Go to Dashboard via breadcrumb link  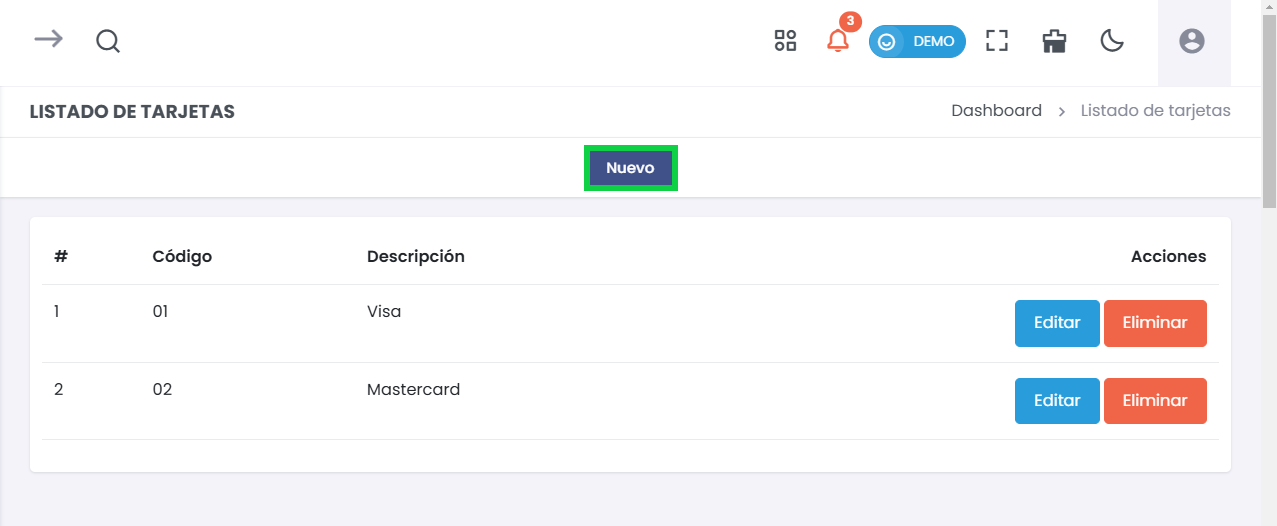tap(996, 111)
